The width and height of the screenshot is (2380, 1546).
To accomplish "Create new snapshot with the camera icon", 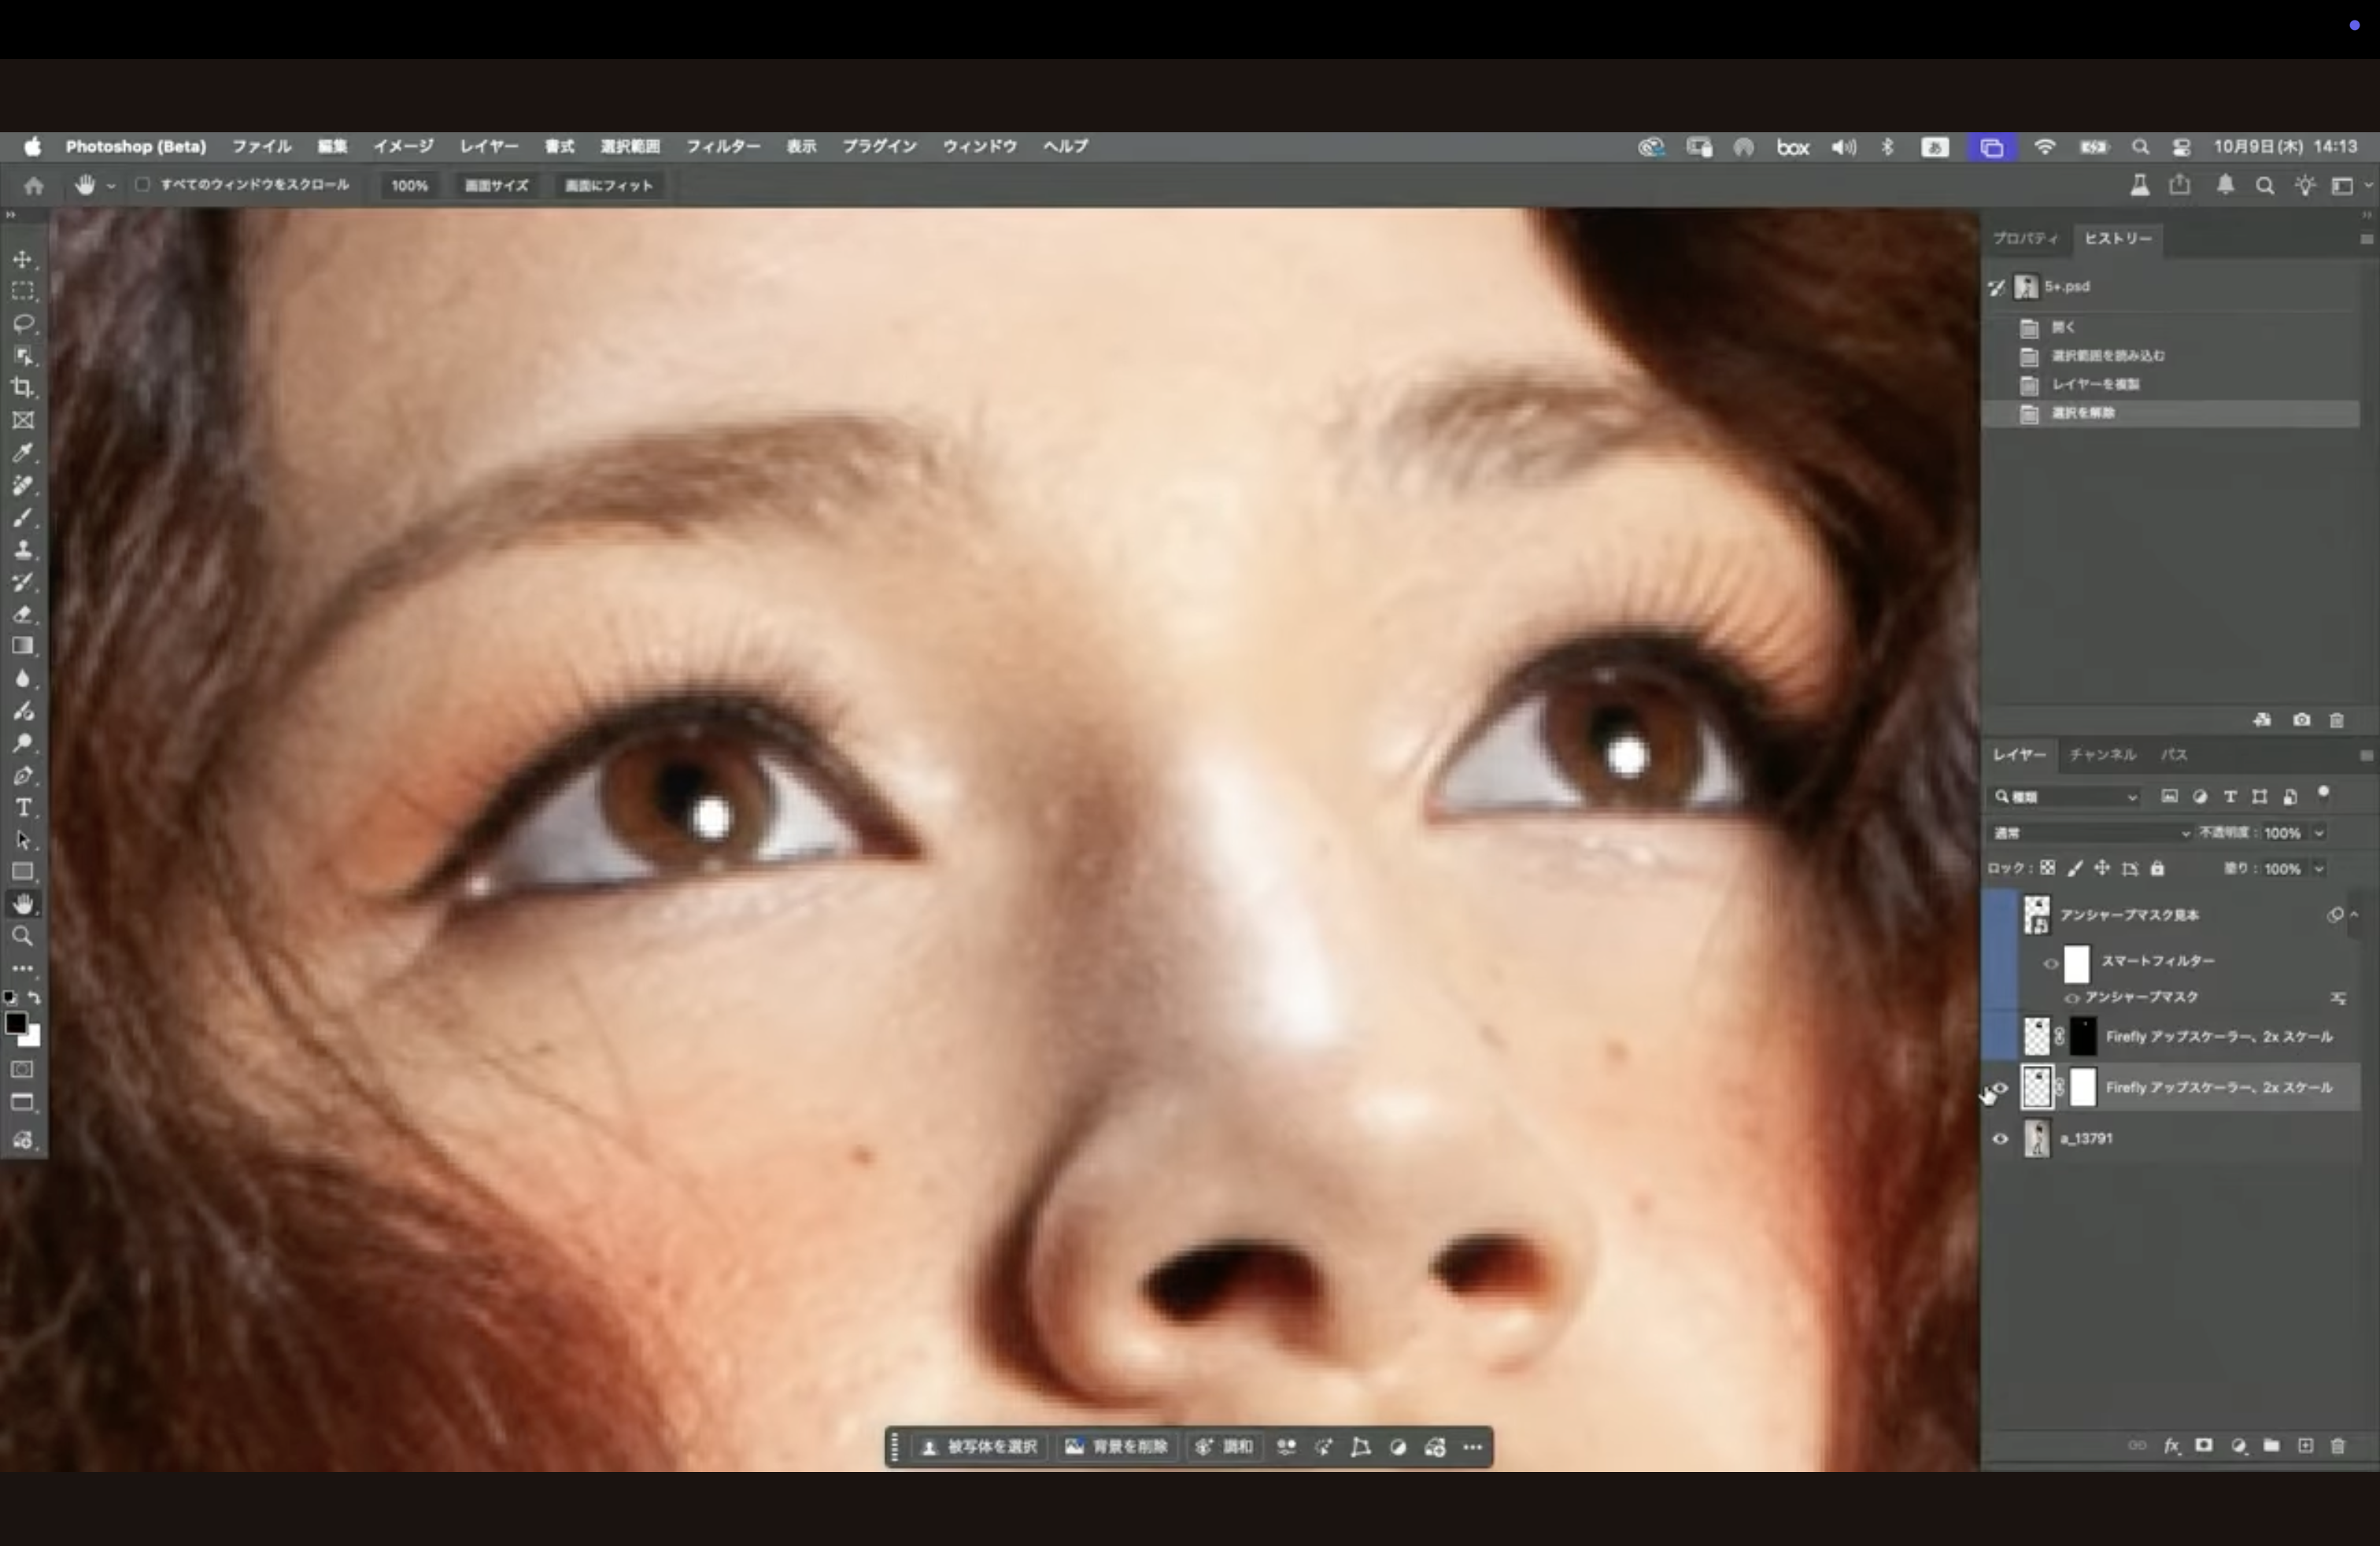I will pos(2301,720).
